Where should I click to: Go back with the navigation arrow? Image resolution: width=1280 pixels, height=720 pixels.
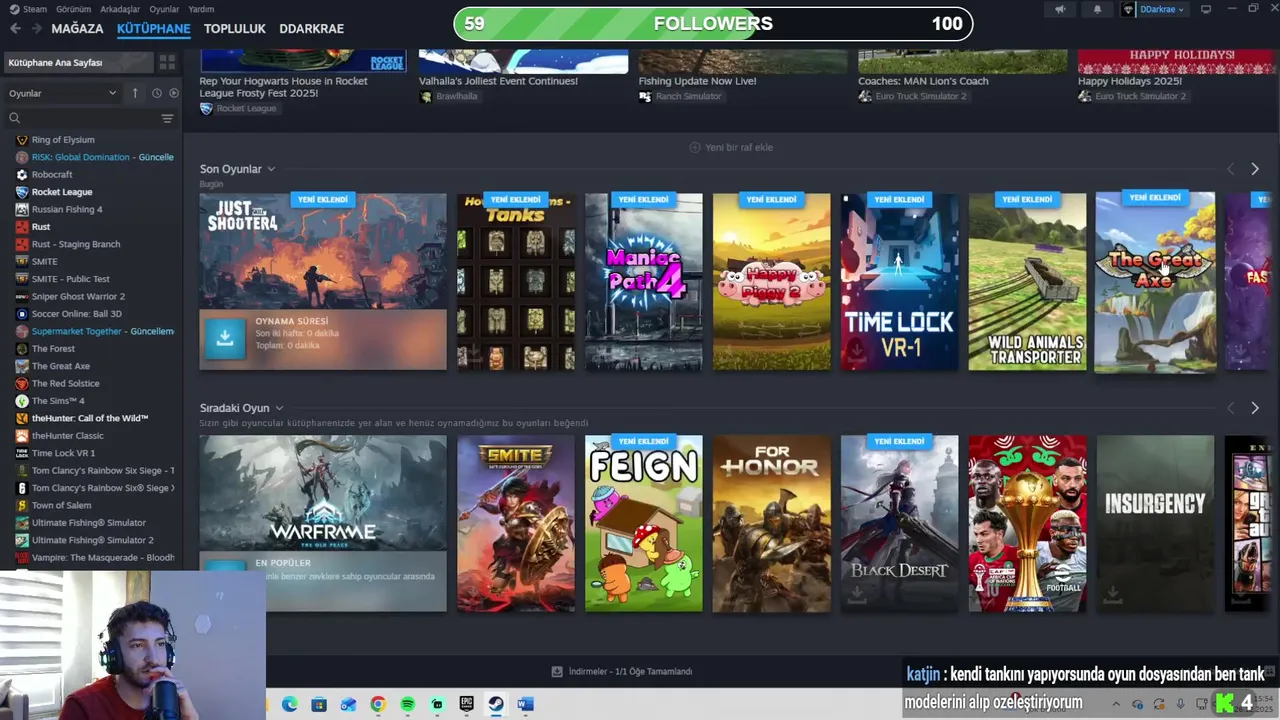pyautogui.click(x=15, y=28)
